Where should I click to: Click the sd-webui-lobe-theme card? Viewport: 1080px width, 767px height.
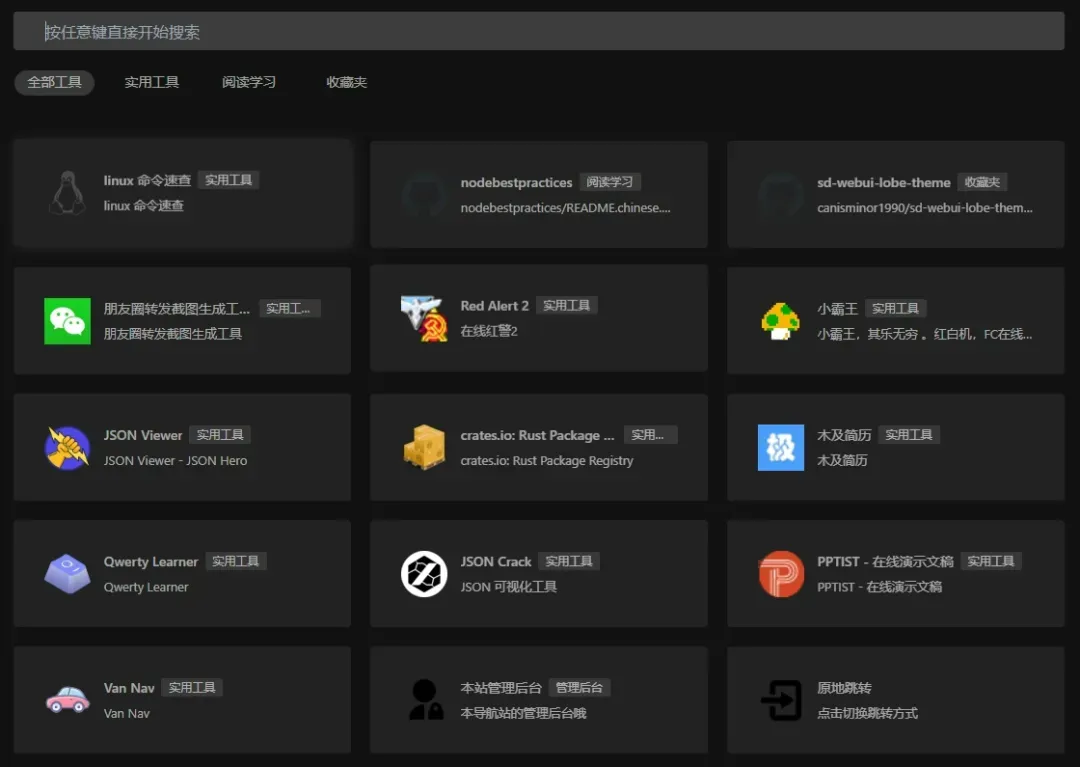click(895, 194)
